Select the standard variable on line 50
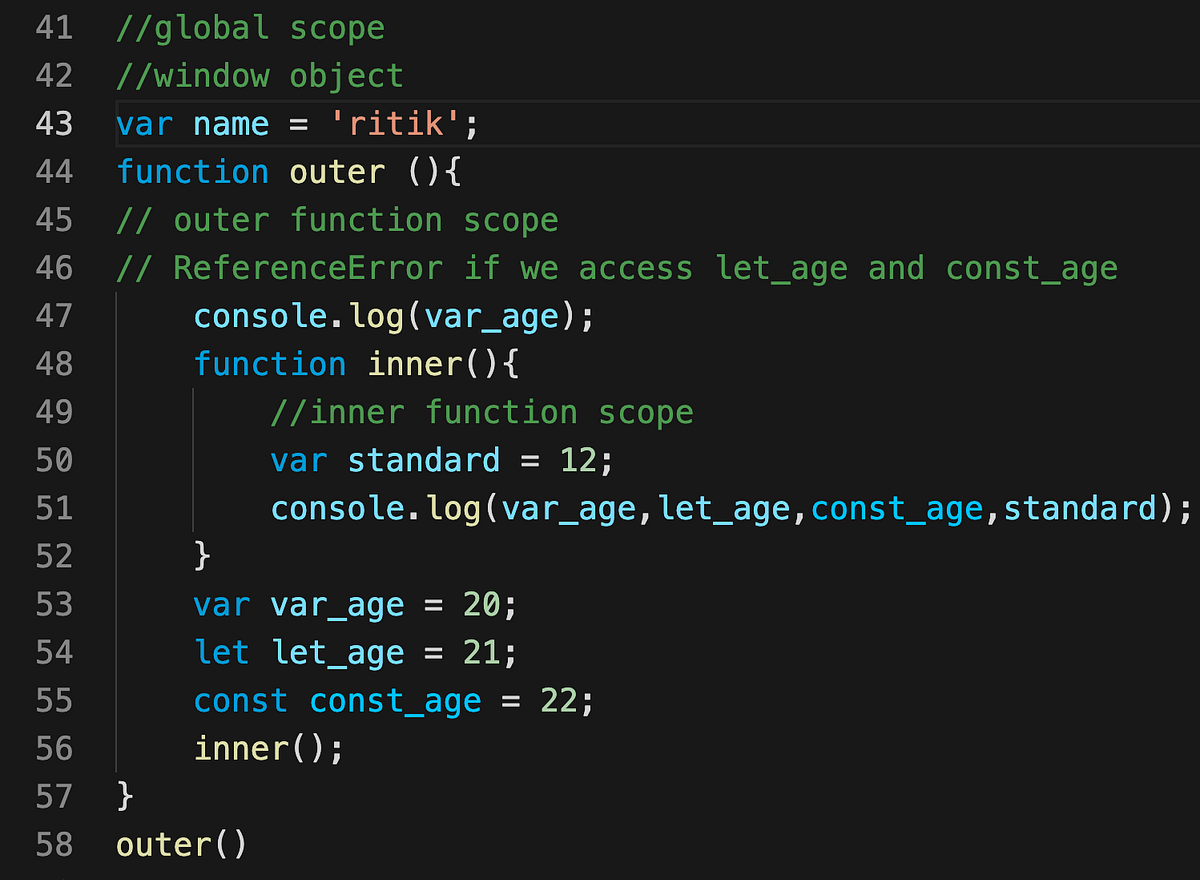 click(424, 460)
